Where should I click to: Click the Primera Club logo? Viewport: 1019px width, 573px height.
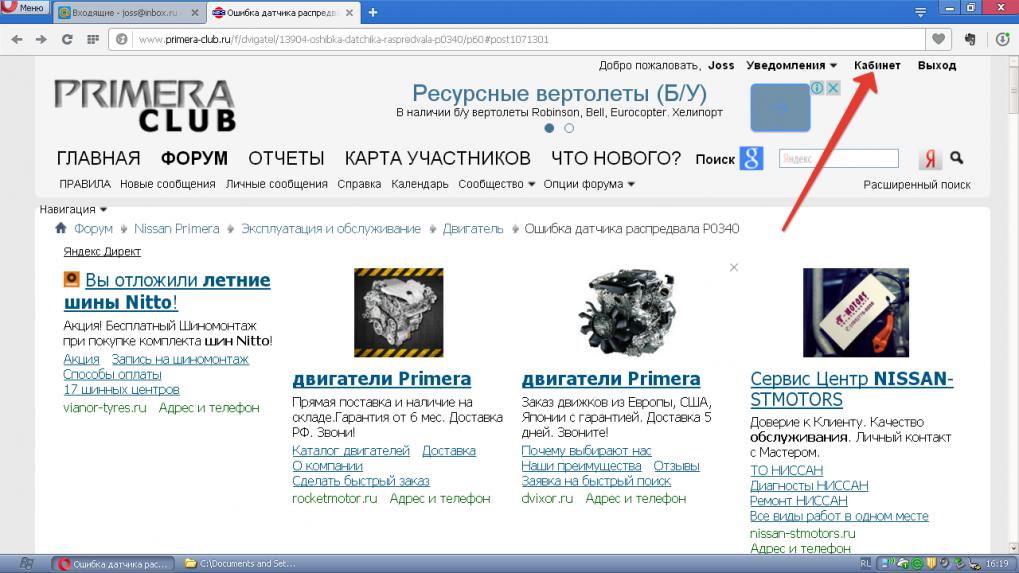(145, 106)
